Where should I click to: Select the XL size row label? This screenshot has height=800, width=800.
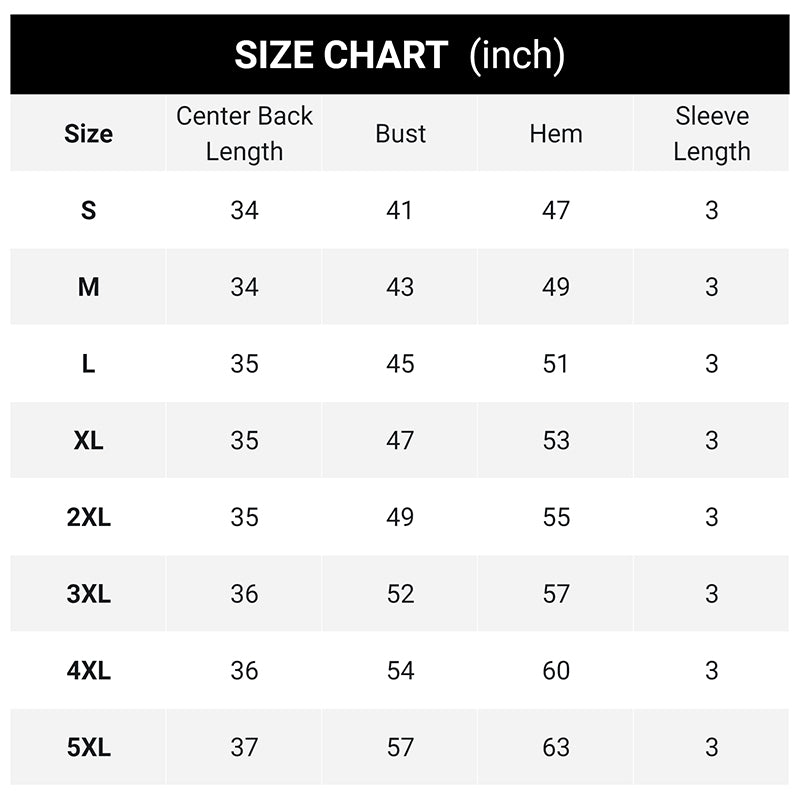coord(88,440)
